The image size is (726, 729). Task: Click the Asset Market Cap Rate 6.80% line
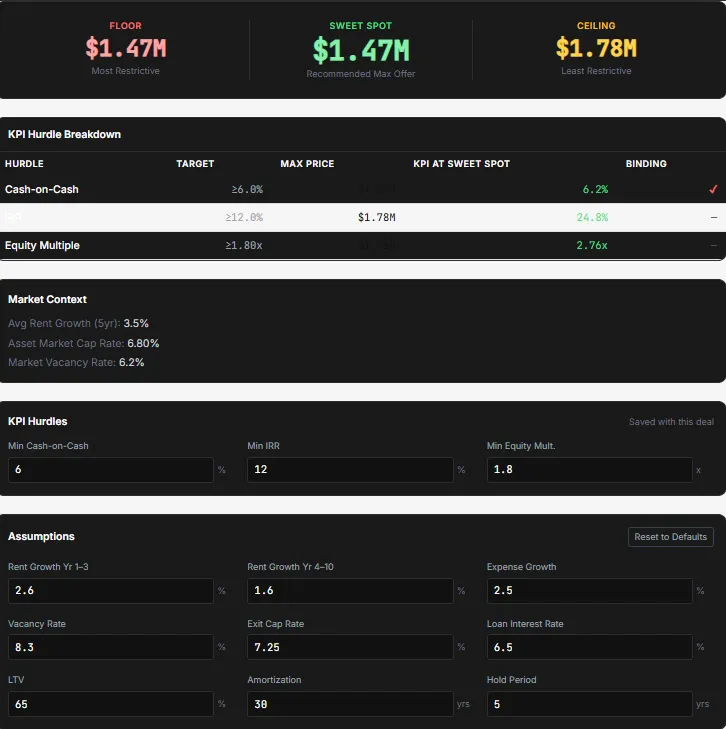(x=84, y=343)
